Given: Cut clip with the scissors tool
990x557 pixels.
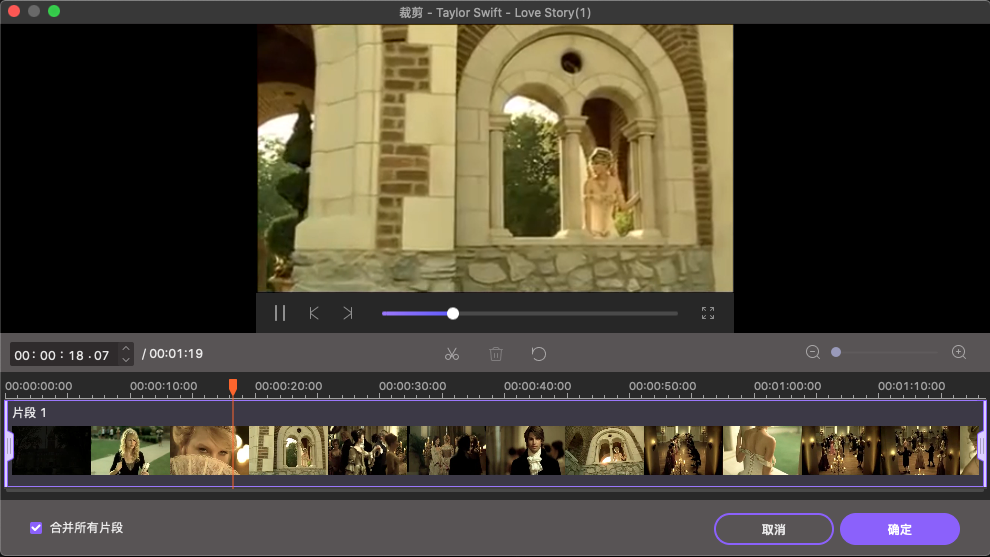Looking at the screenshot, I should point(452,354).
